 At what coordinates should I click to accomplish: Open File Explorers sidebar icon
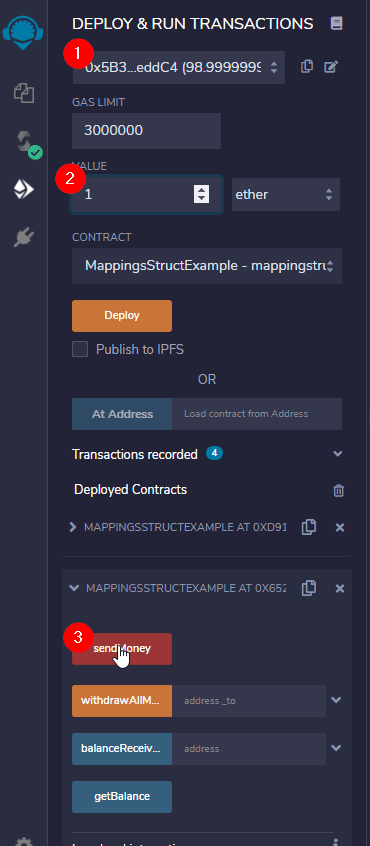24,93
